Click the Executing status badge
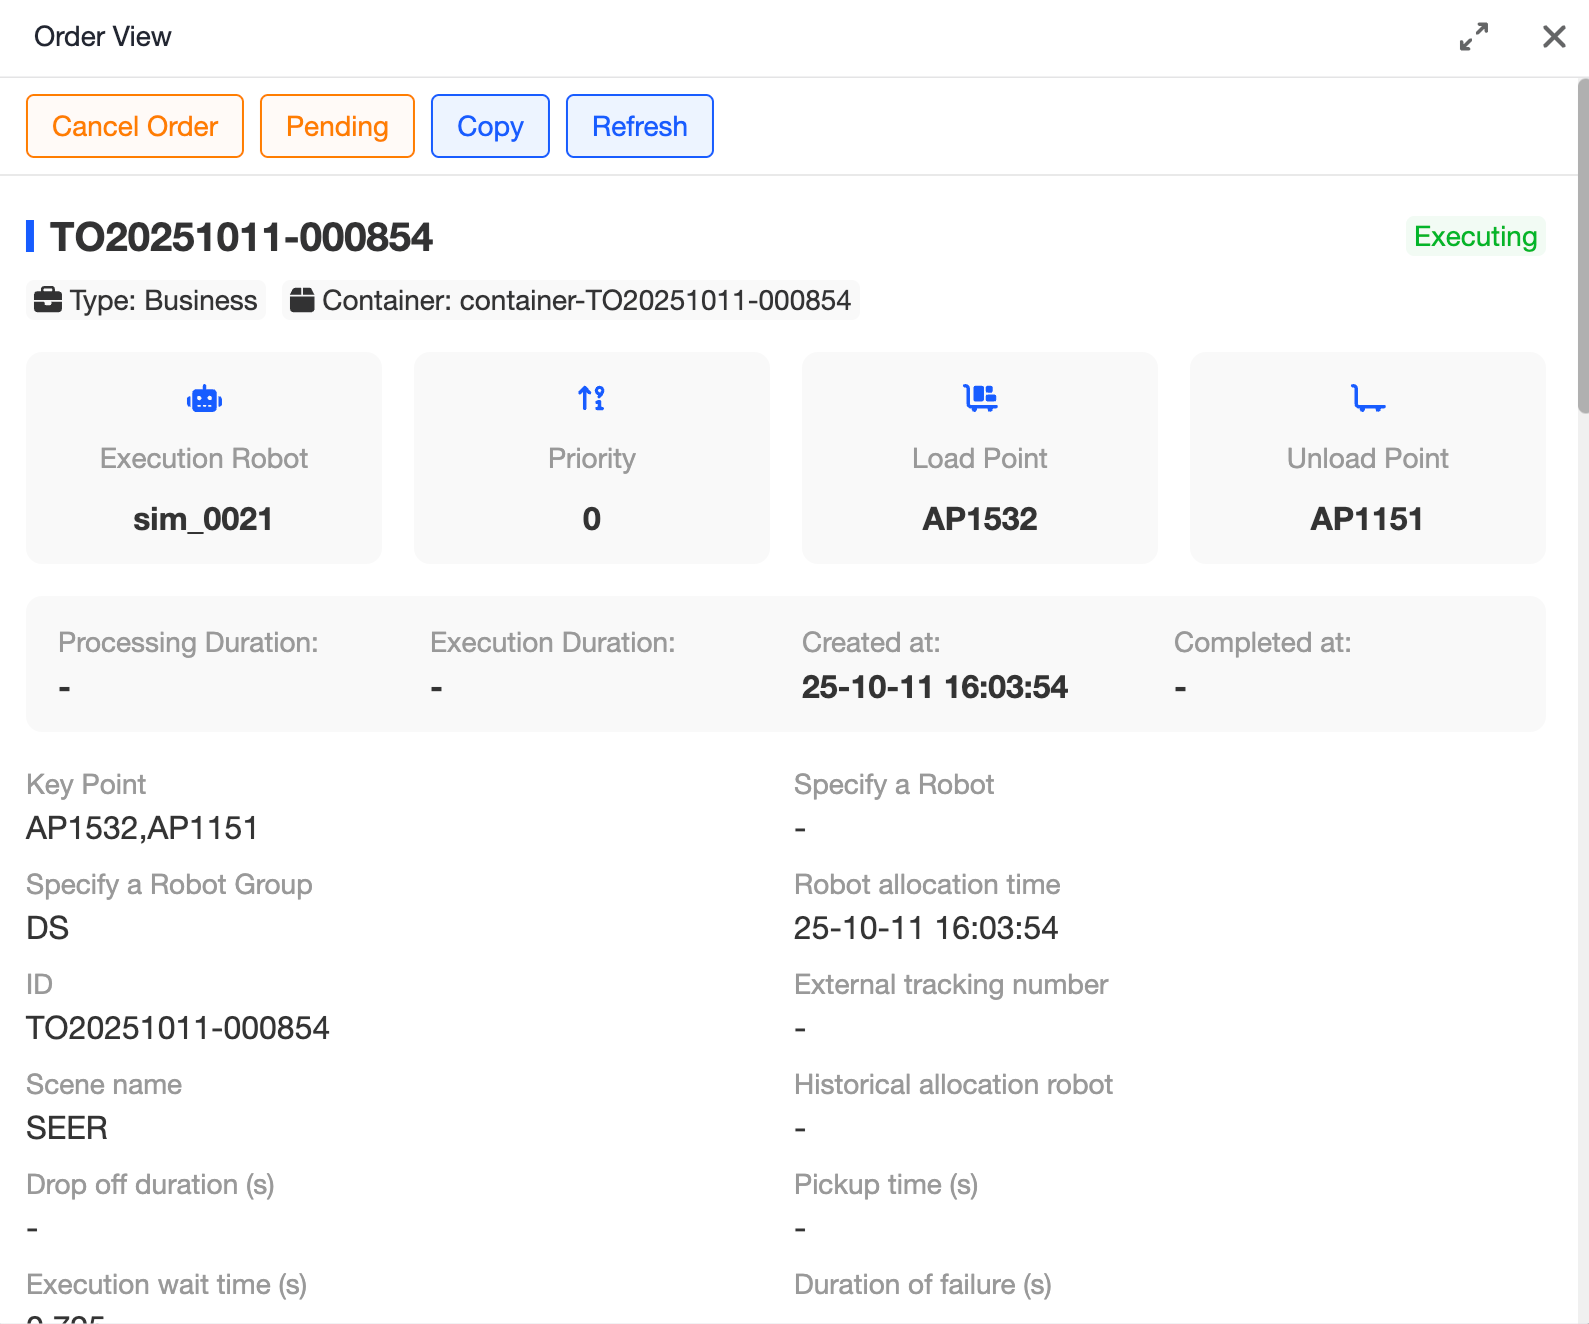Screen dimensions: 1589x1324 (1474, 237)
